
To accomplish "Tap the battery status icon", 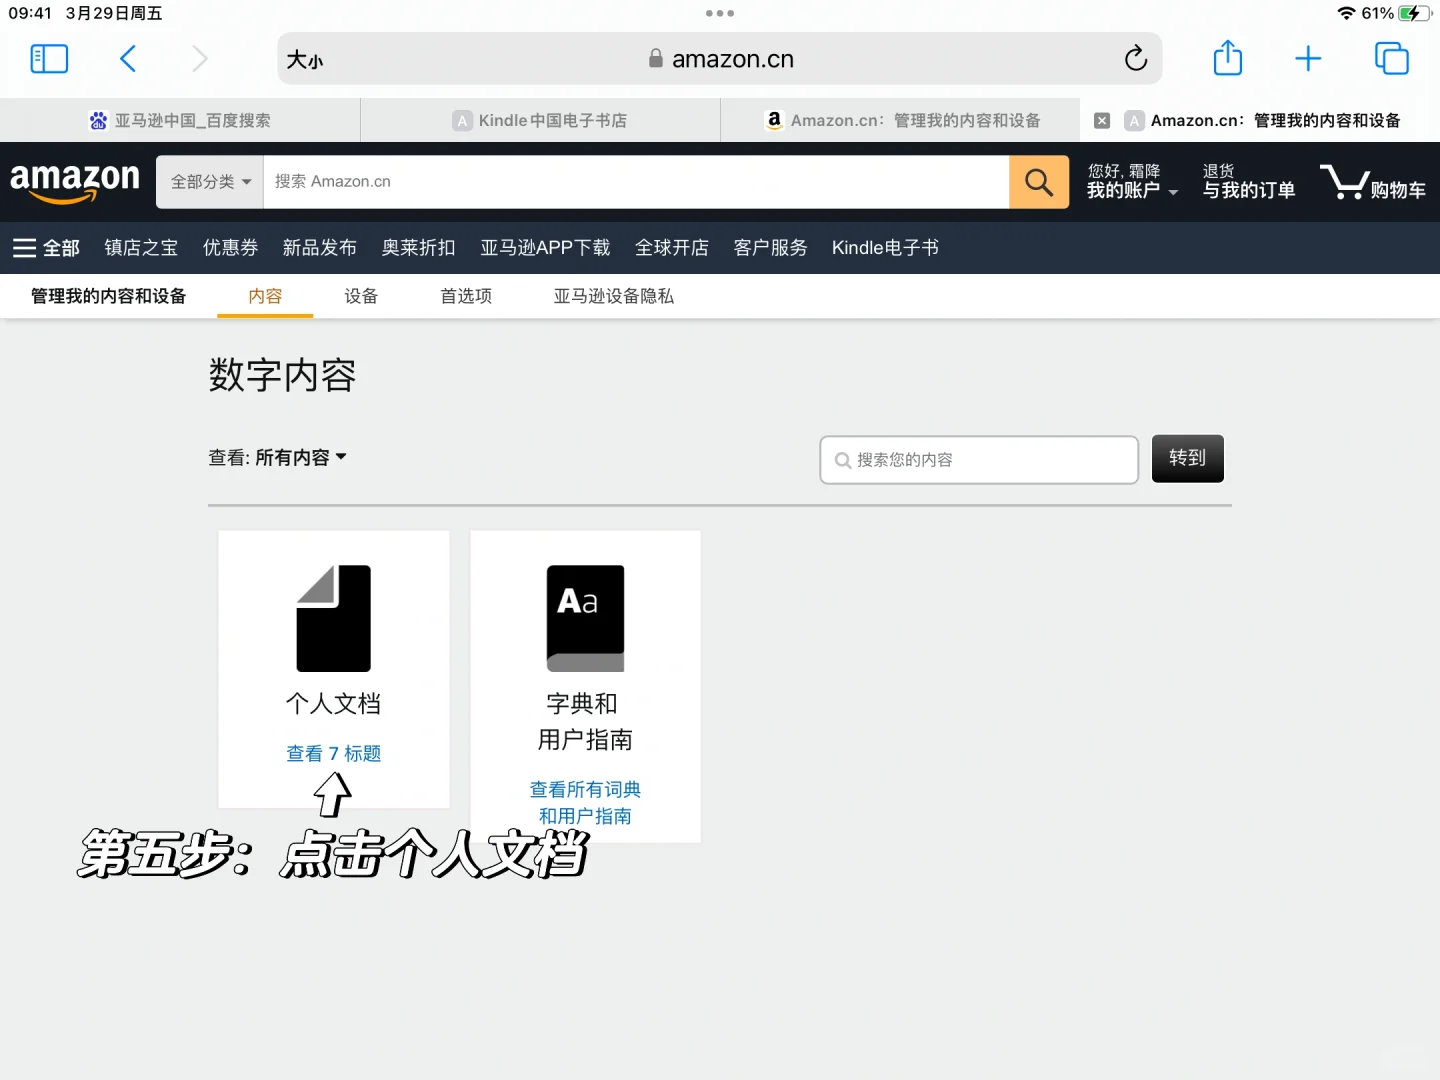I will 1415,13.
